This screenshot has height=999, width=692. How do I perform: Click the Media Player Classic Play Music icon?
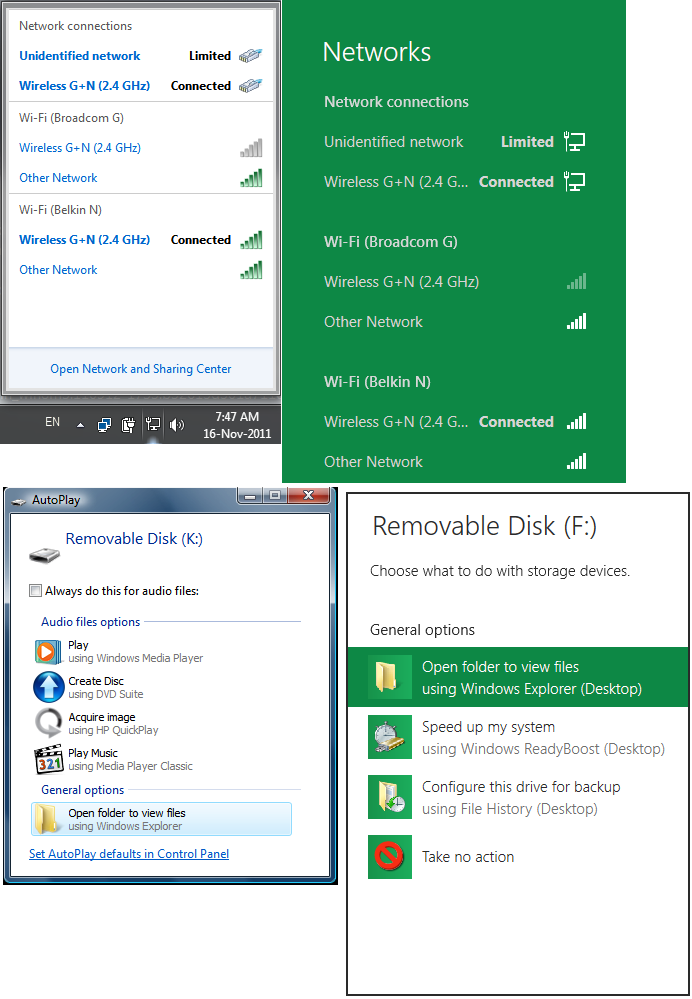(x=49, y=759)
